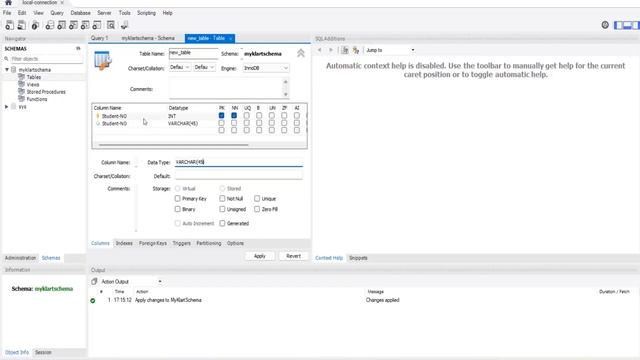This screenshot has height=360, width=640.
Task: Click the table editor icon
Action: point(102,61)
